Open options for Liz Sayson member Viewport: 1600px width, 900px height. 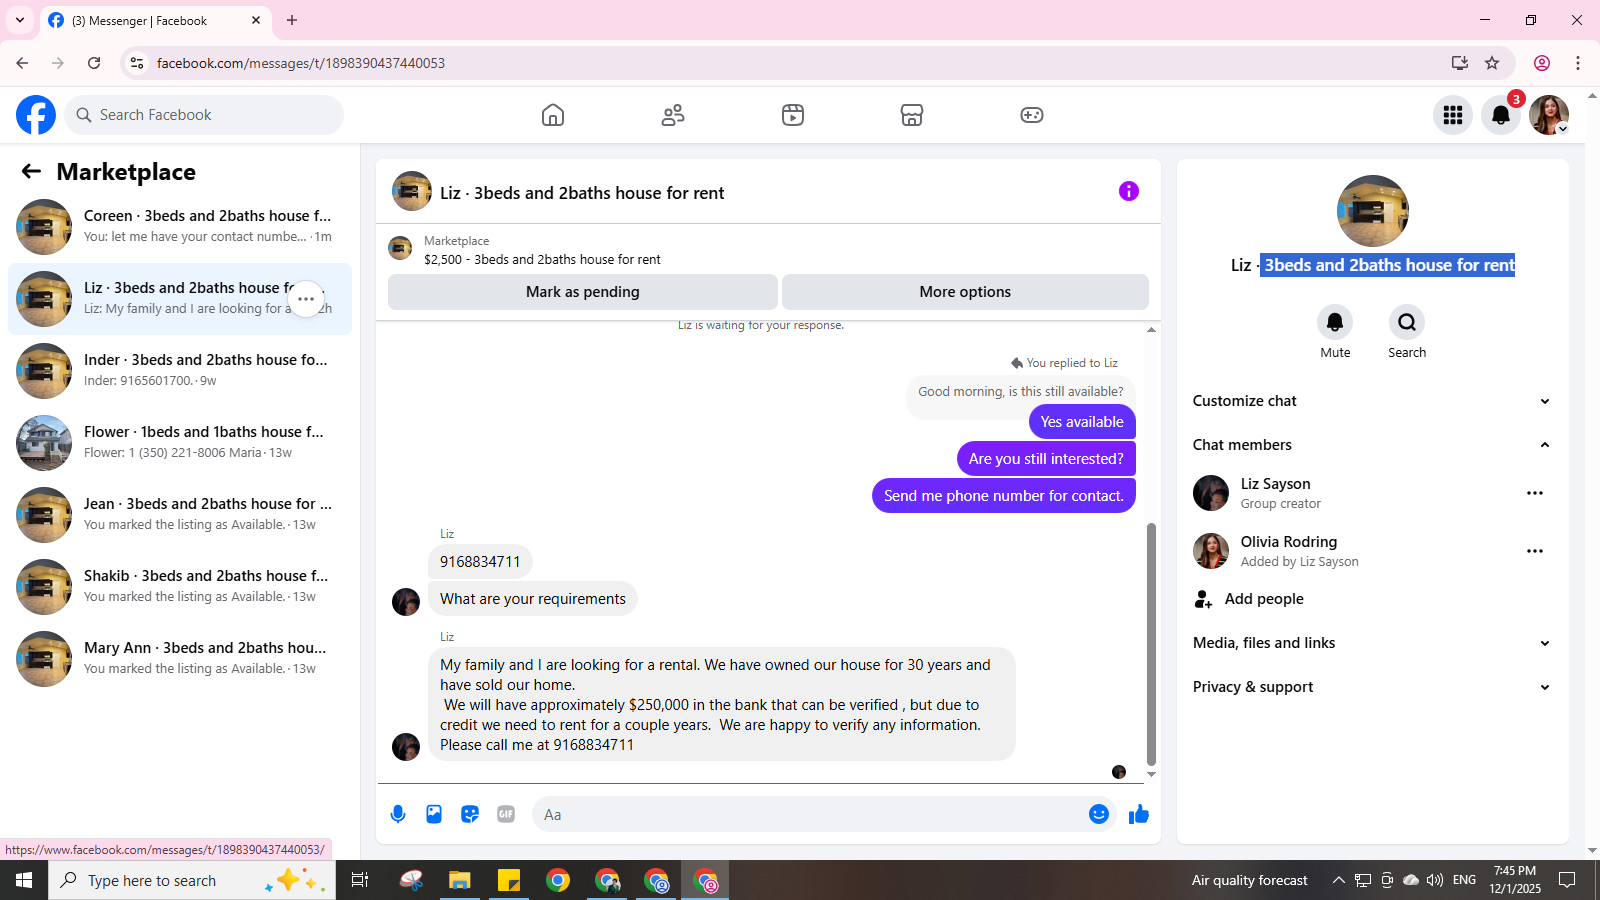(x=1535, y=493)
